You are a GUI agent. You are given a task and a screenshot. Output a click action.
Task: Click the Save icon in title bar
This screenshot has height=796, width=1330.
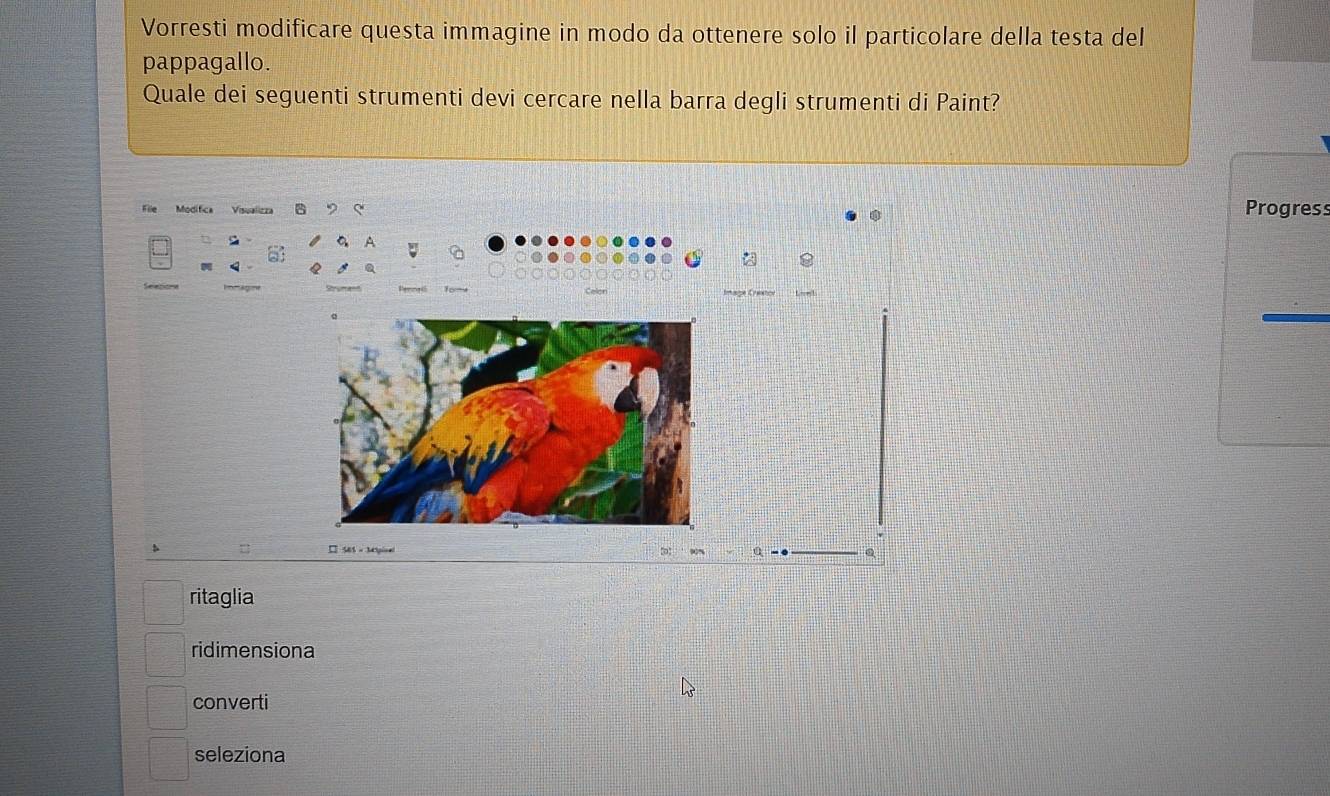(x=299, y=209)
